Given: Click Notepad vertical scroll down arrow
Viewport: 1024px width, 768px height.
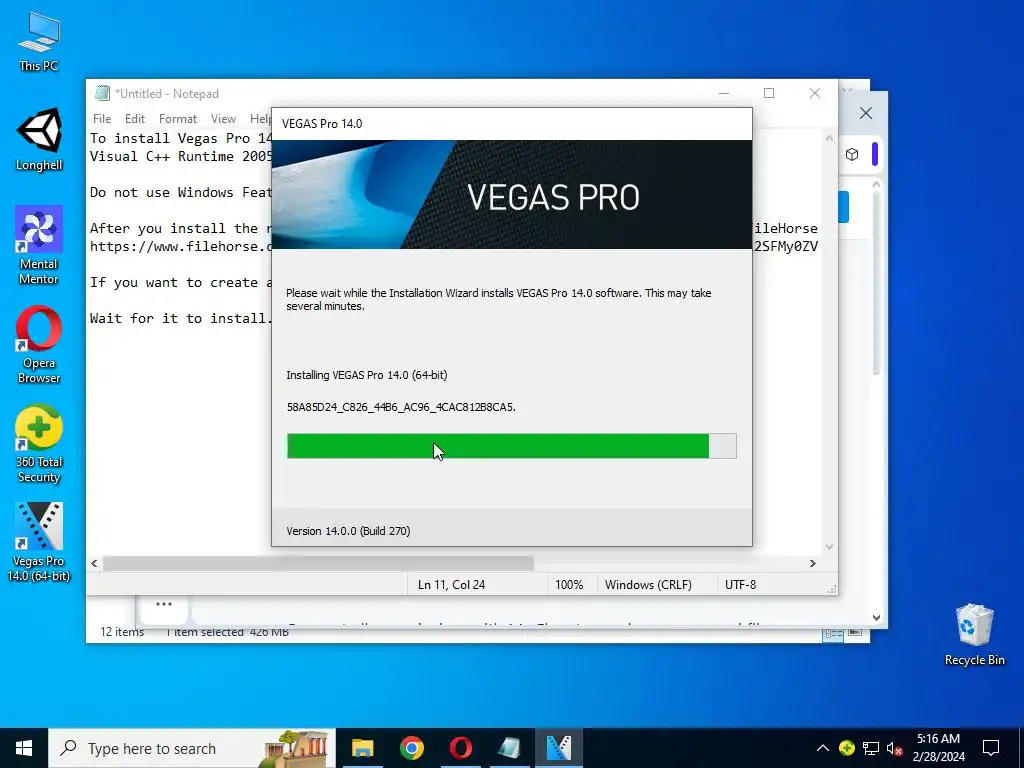Looking at the screenshot, I should point(829,547).
